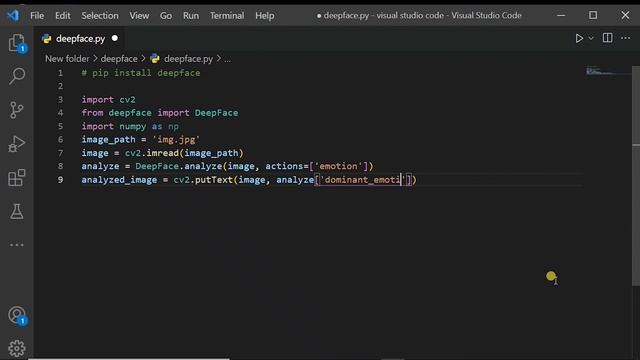Screen dimensions: 640x360
Task: Click the 'emotion' string on line 8
Action: click(338, 167)
